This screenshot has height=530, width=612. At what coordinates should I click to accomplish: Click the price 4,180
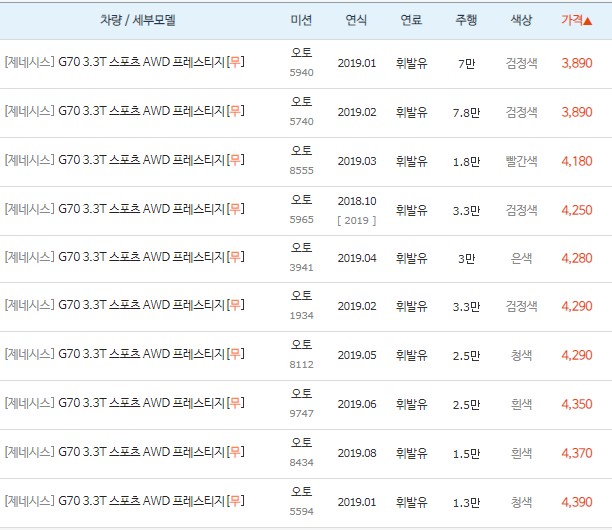coord(576,161)
